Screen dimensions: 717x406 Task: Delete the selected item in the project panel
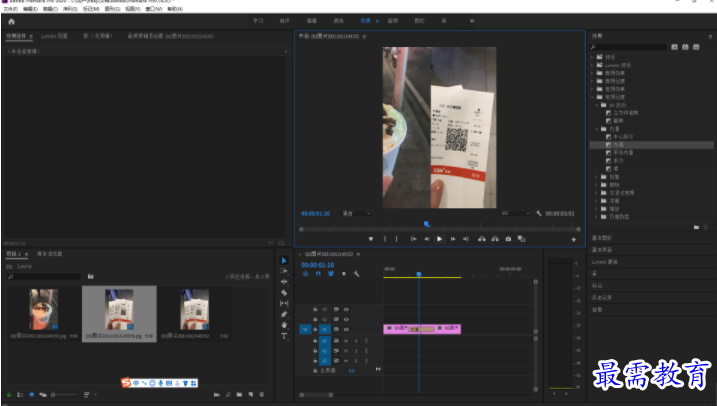262,395
